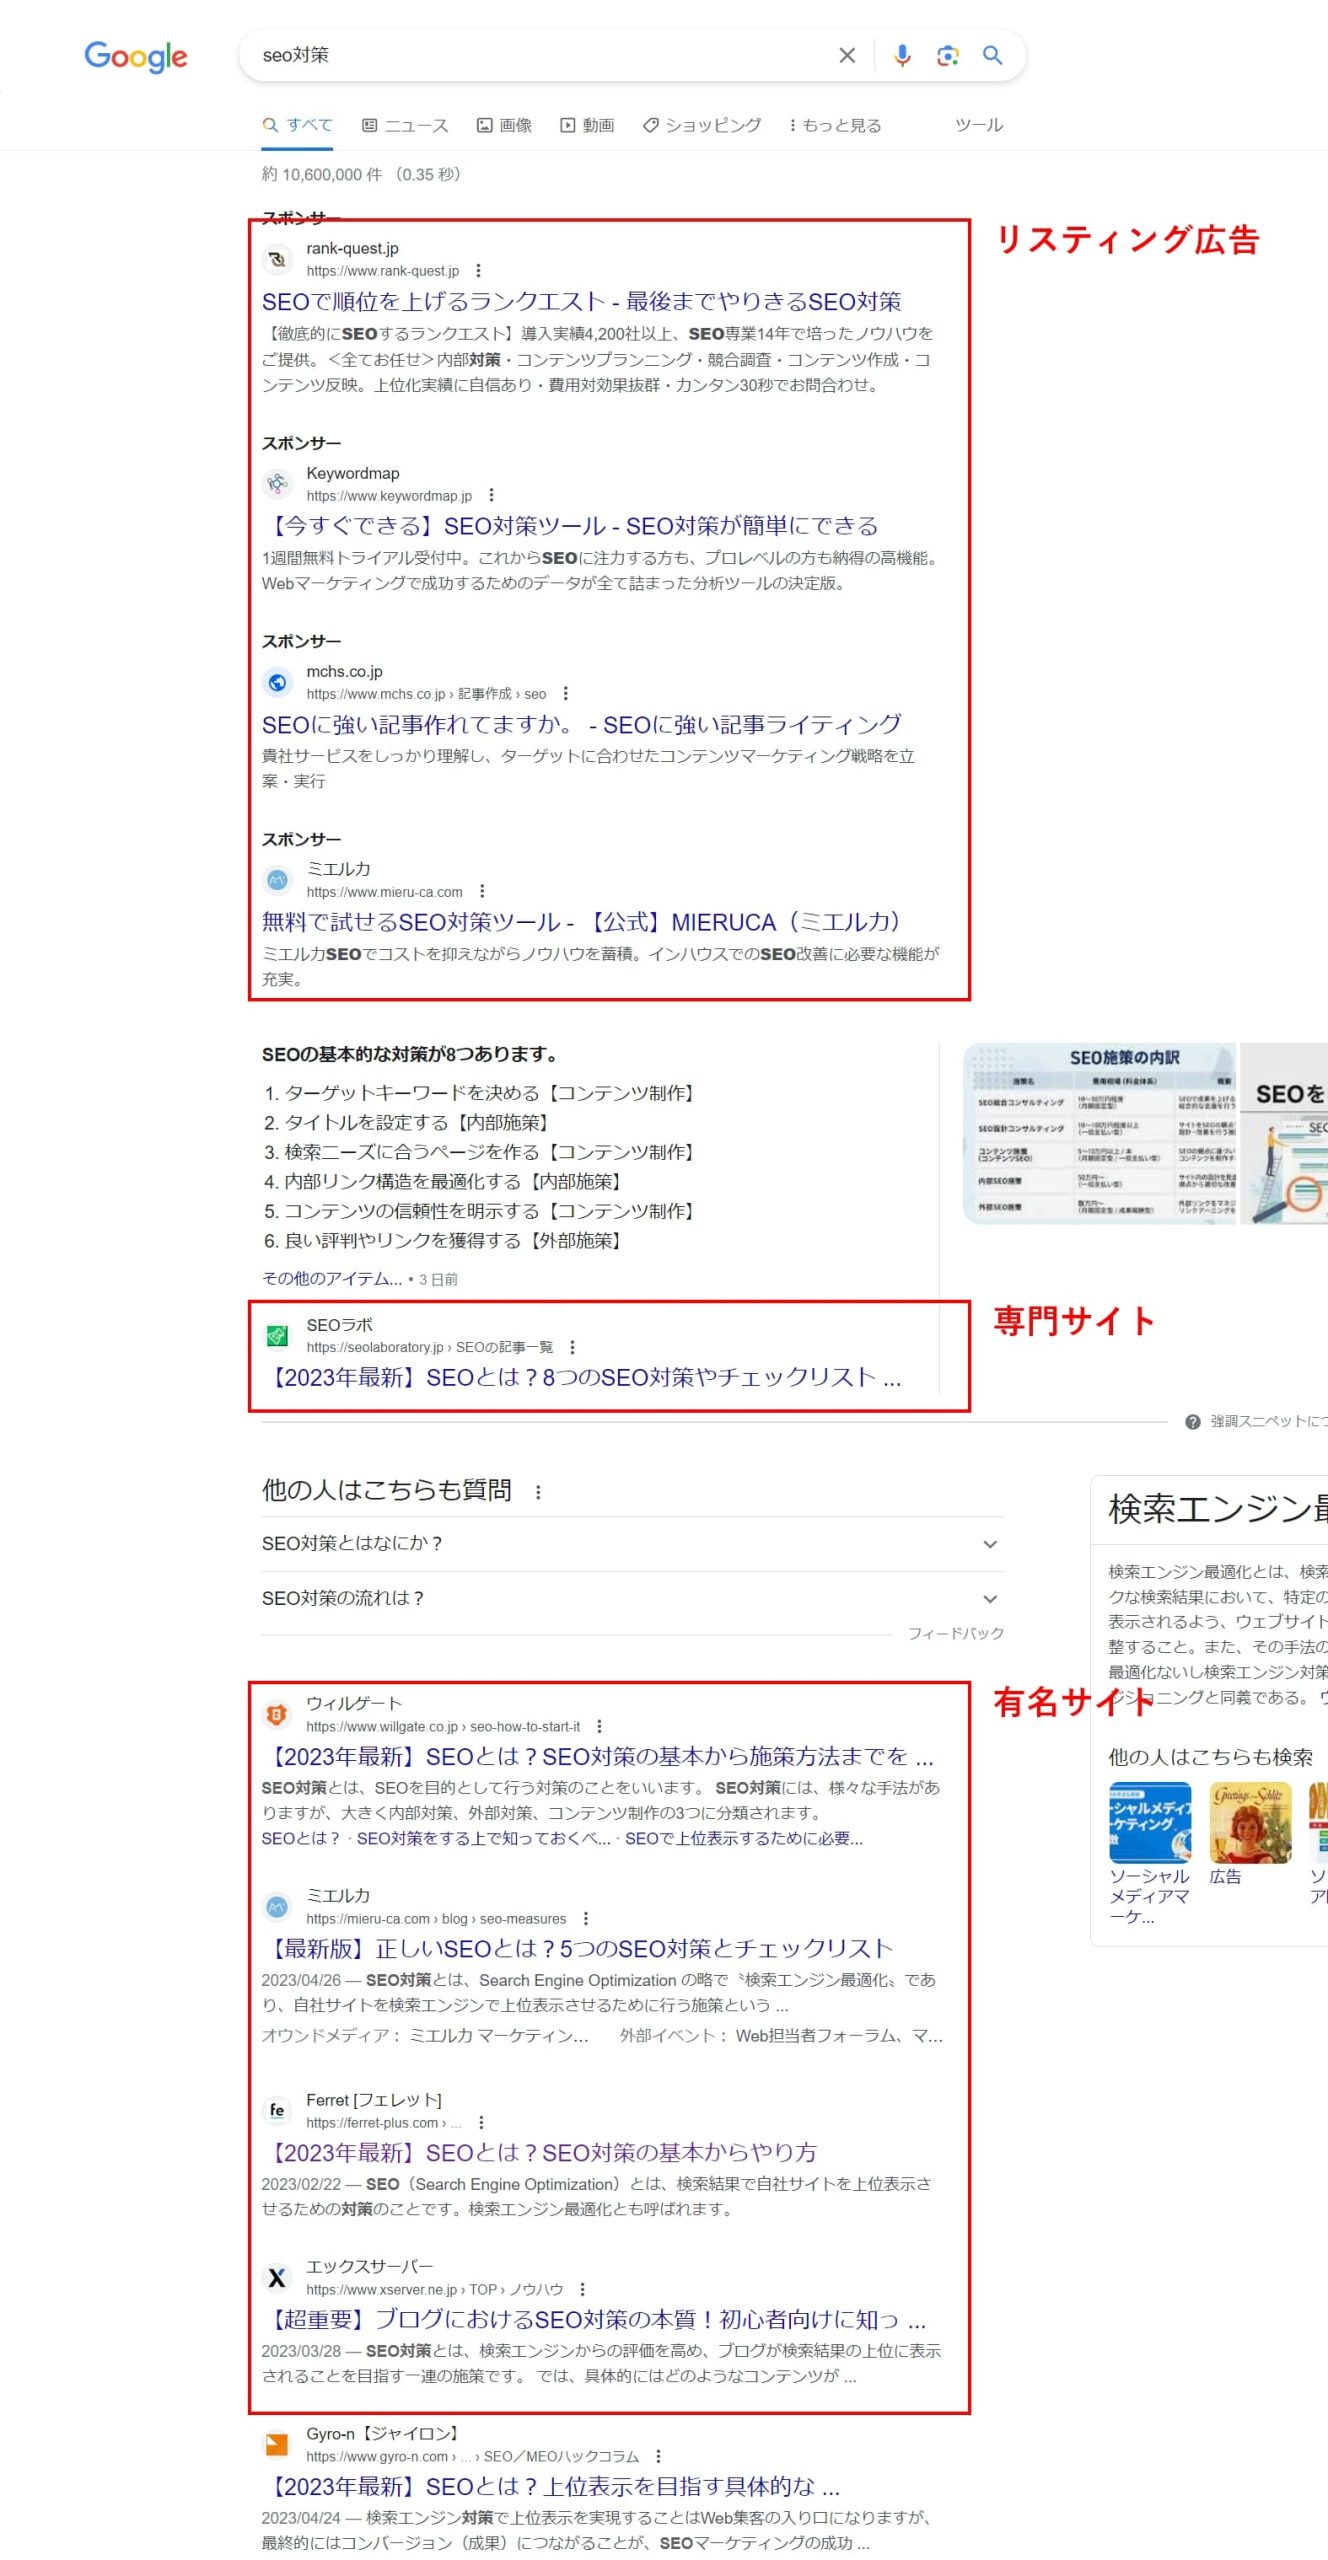Open the three-dot menu for mieru-ca.com blog result
Screen dimensions: 1328x2560
(586, 1919)
